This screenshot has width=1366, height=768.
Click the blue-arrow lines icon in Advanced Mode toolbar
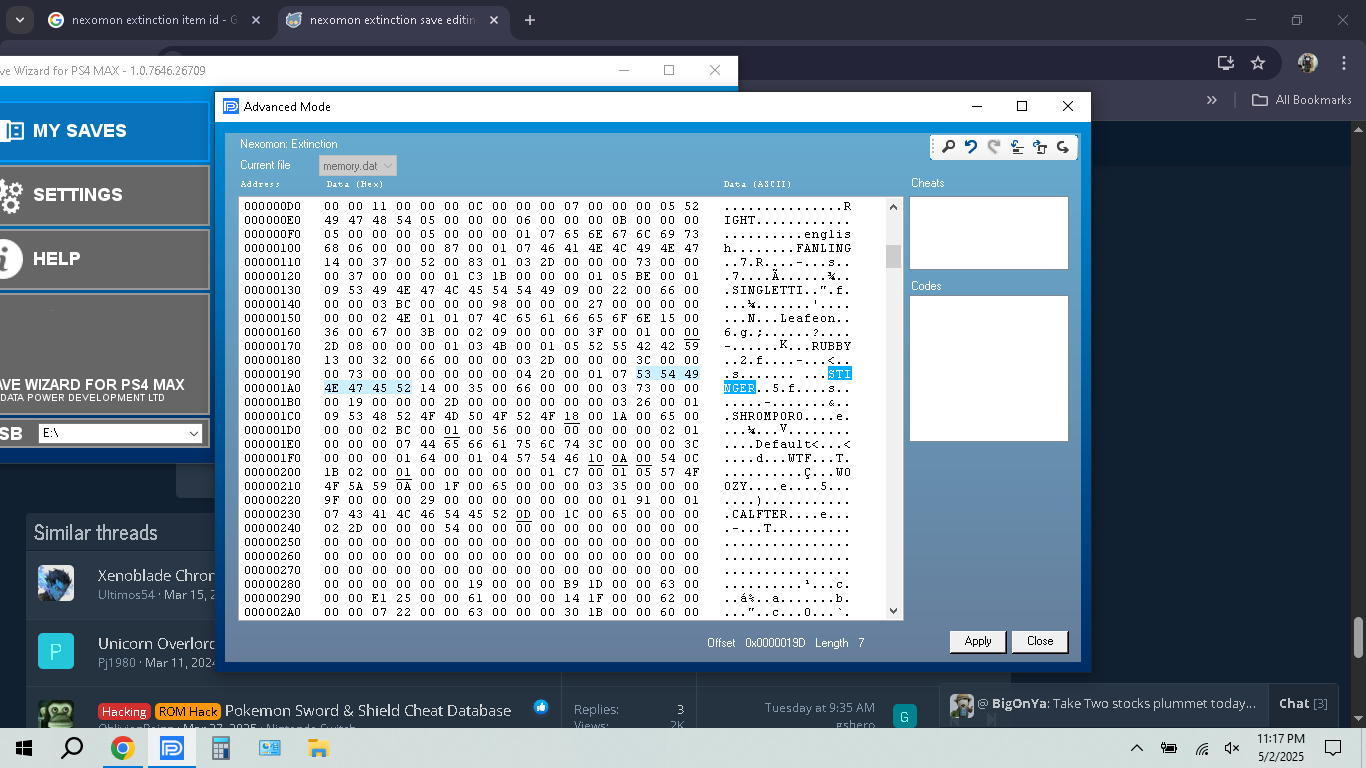tap(1017, 147)
